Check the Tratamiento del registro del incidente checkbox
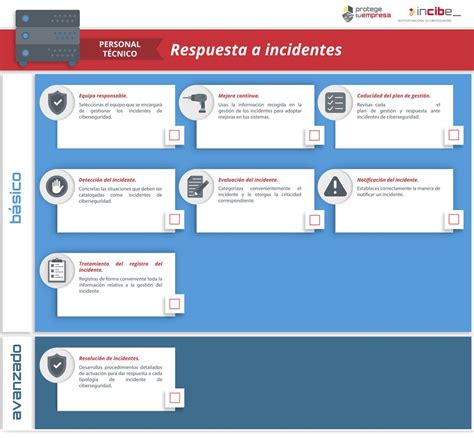This screenshot has height=438, width=474. pyautogui.click(x=174, y=304)
